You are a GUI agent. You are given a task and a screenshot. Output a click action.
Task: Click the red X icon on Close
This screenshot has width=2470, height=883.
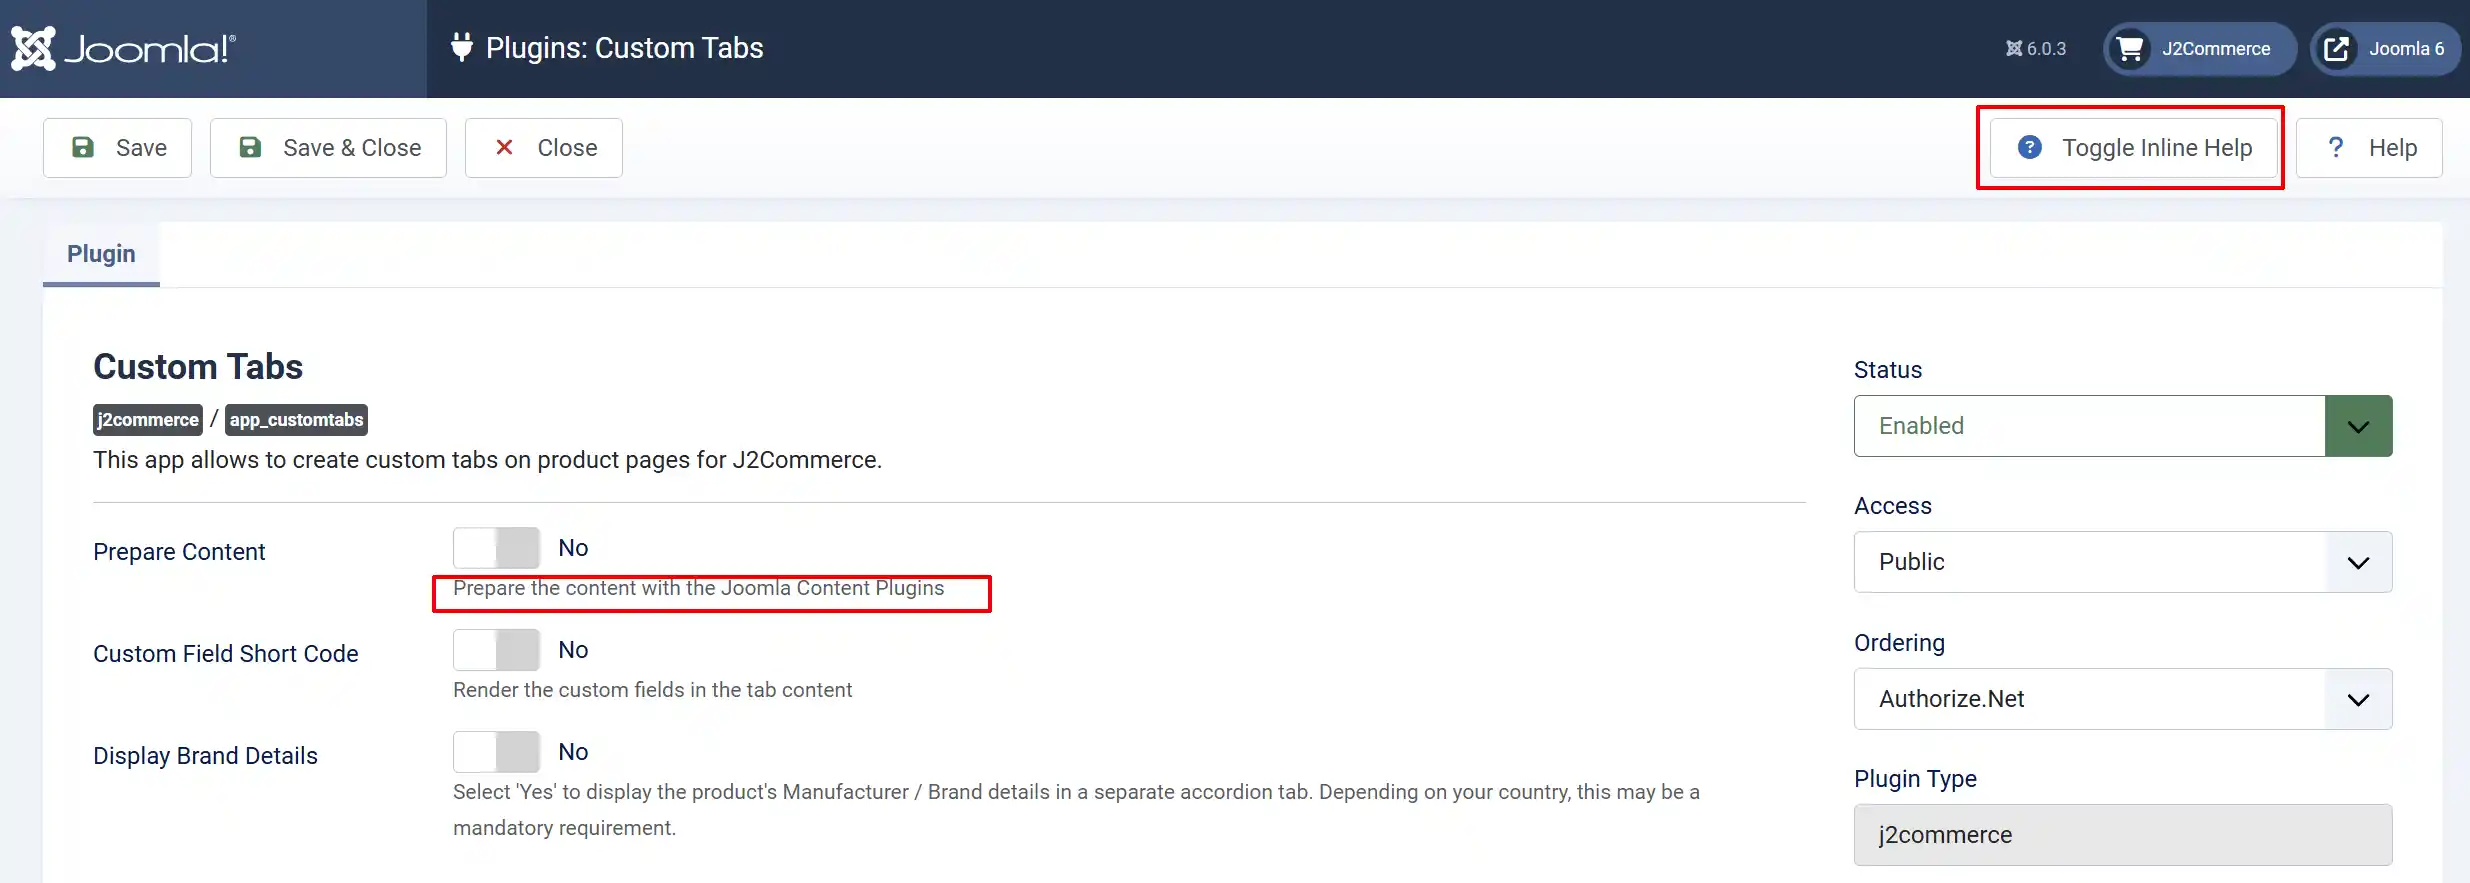click(x=504, y=147)
